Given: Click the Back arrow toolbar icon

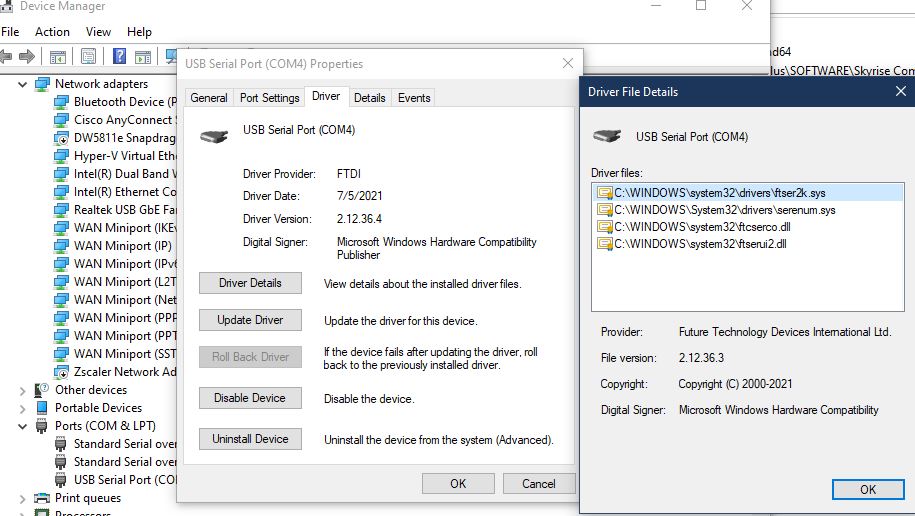Looking at the screenshot, I should [x=6, y=57].
